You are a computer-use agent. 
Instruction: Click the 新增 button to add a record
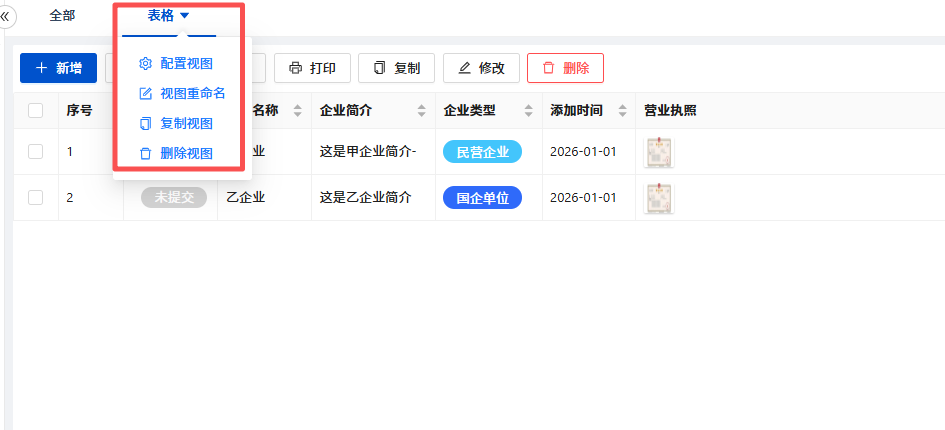pos(58,68)
